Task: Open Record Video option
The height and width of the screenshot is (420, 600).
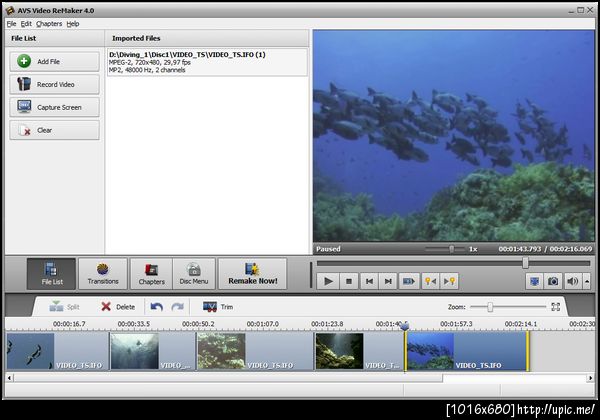Action: (54, 85)
